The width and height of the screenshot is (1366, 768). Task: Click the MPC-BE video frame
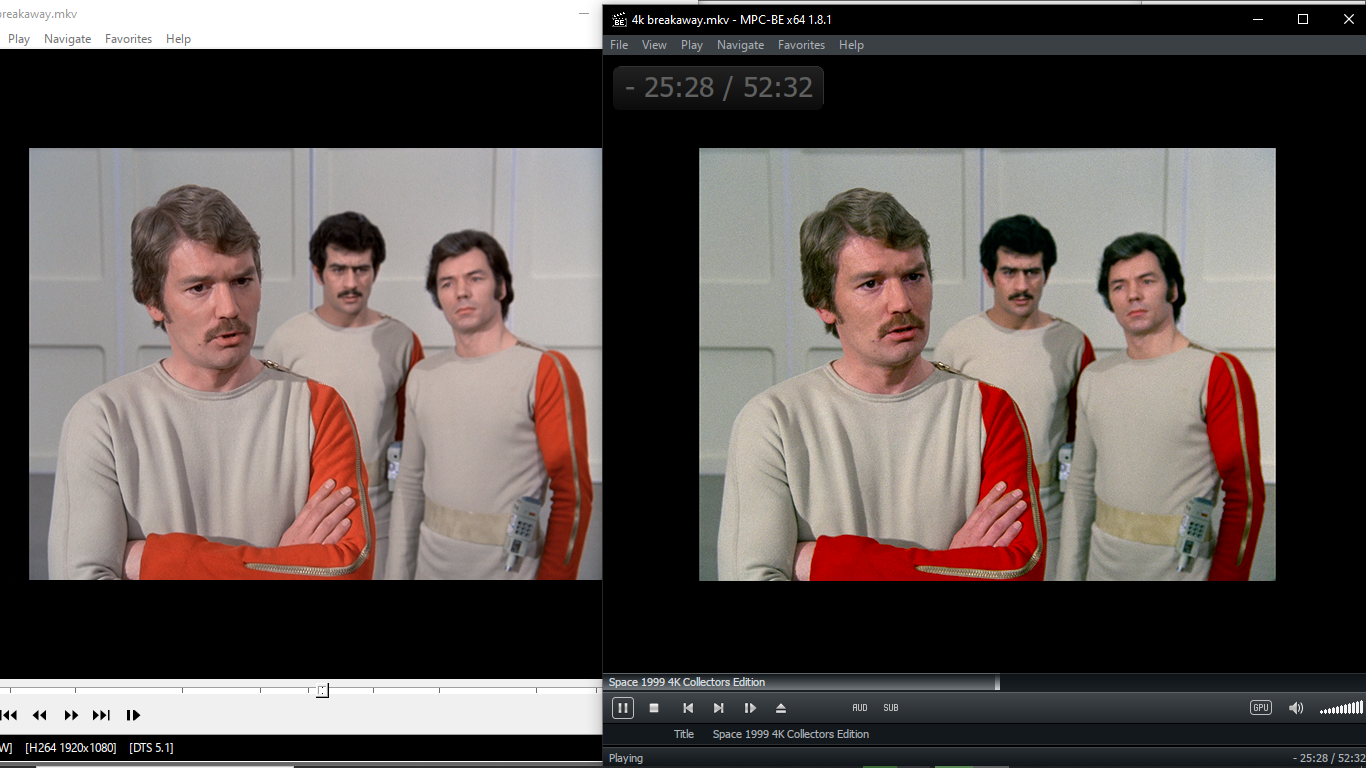point(987,364)
